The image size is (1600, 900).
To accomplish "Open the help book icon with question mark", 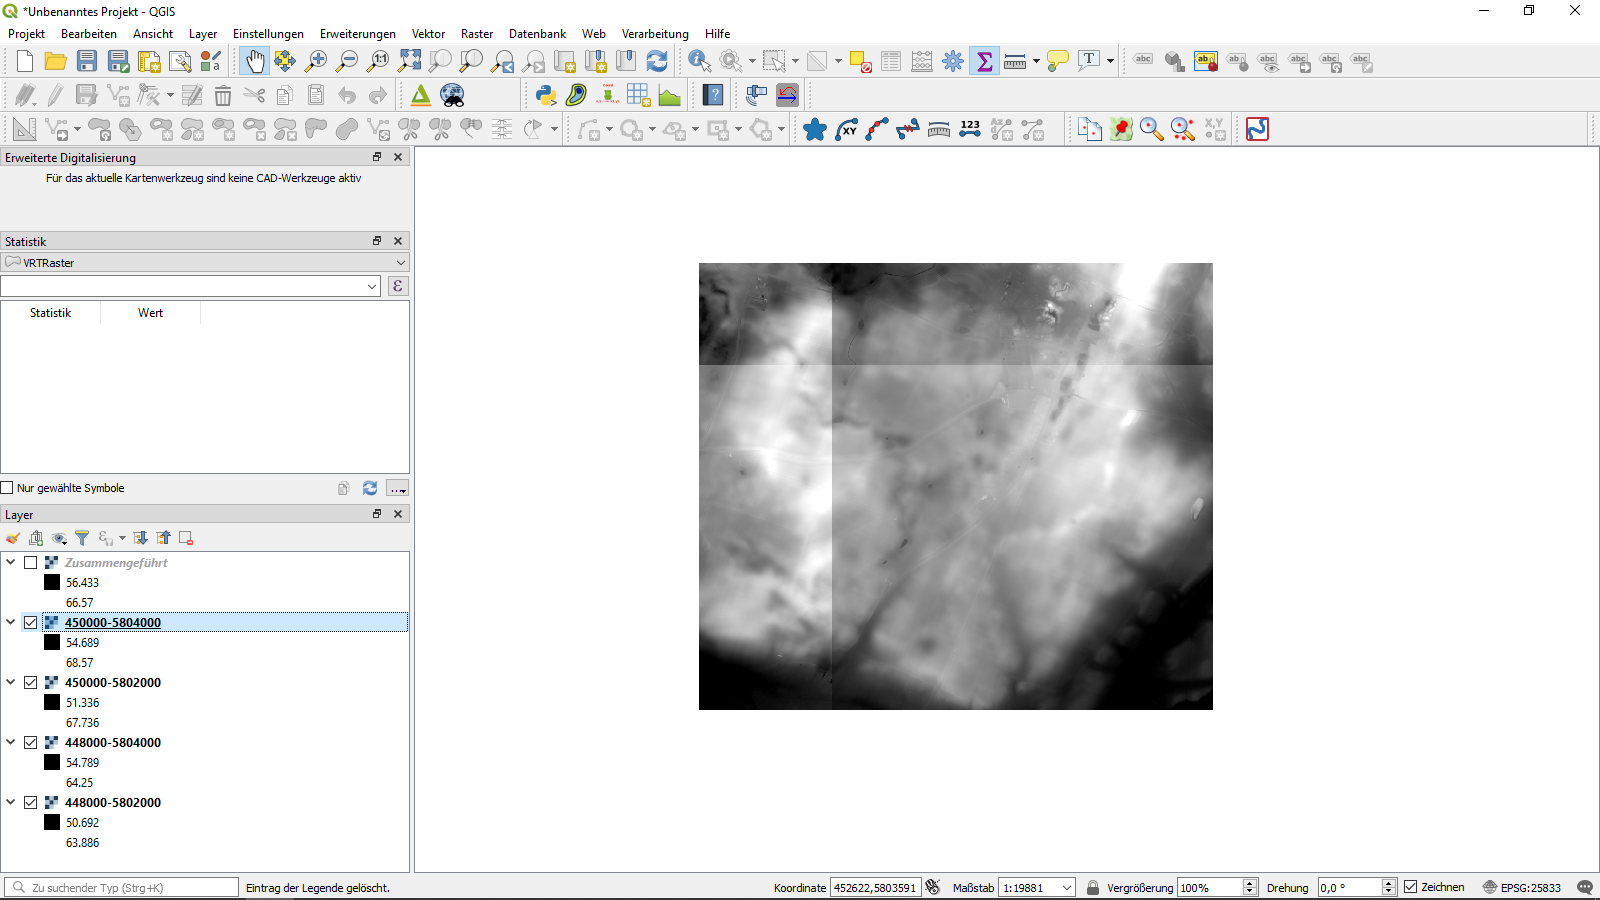I will click(x=713, y=95).
